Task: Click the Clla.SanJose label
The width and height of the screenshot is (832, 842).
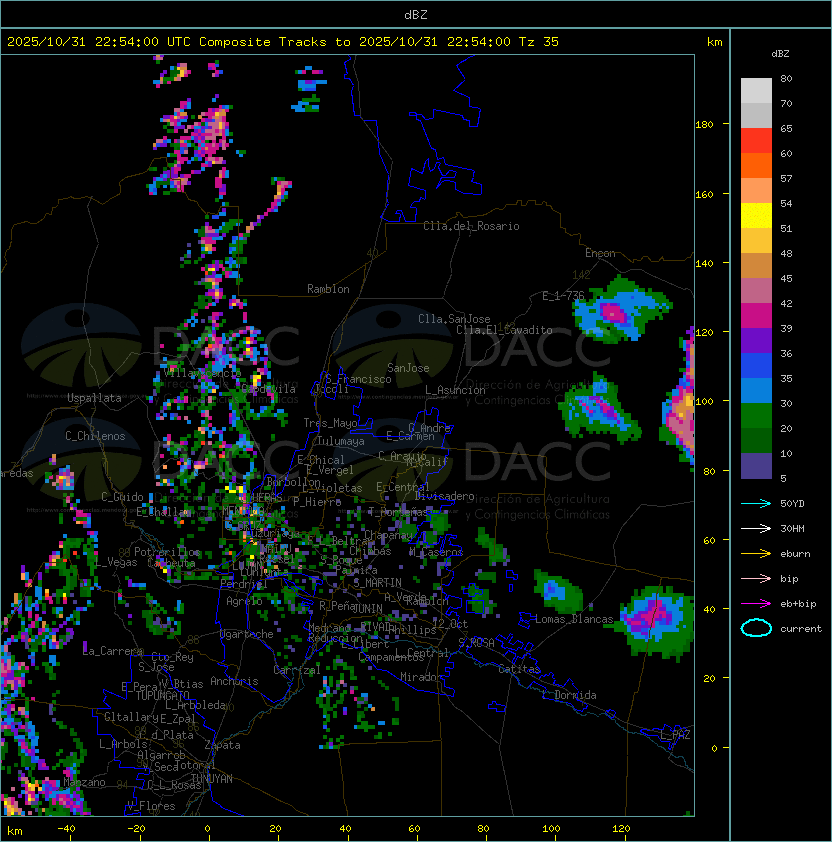Action: pos(454,319)
